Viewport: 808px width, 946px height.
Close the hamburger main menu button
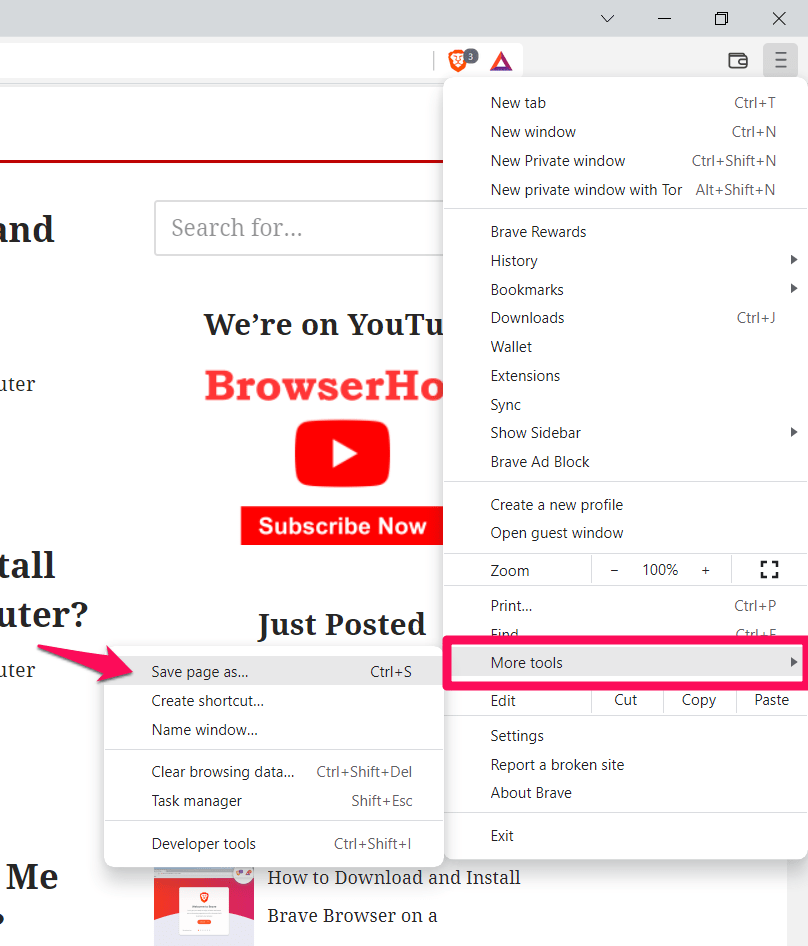pos(780,61)
